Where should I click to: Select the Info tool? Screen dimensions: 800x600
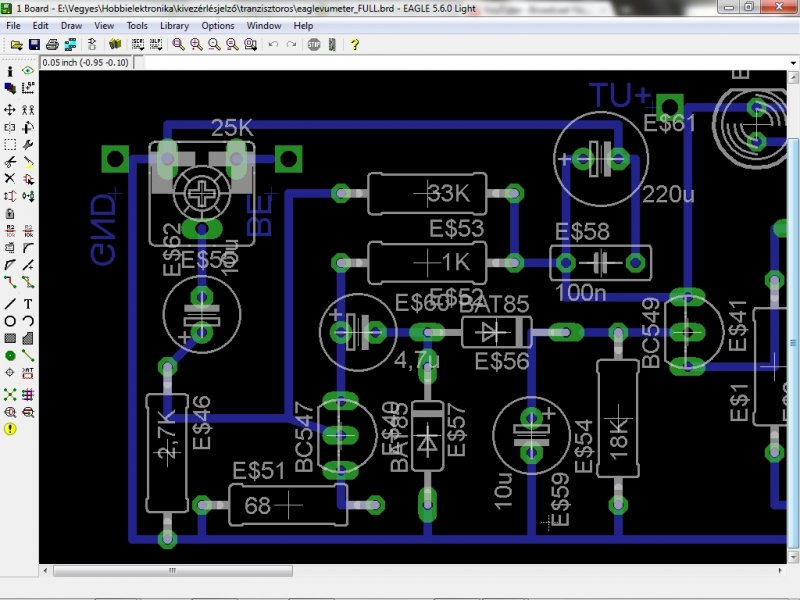click(x=10, y=71)
